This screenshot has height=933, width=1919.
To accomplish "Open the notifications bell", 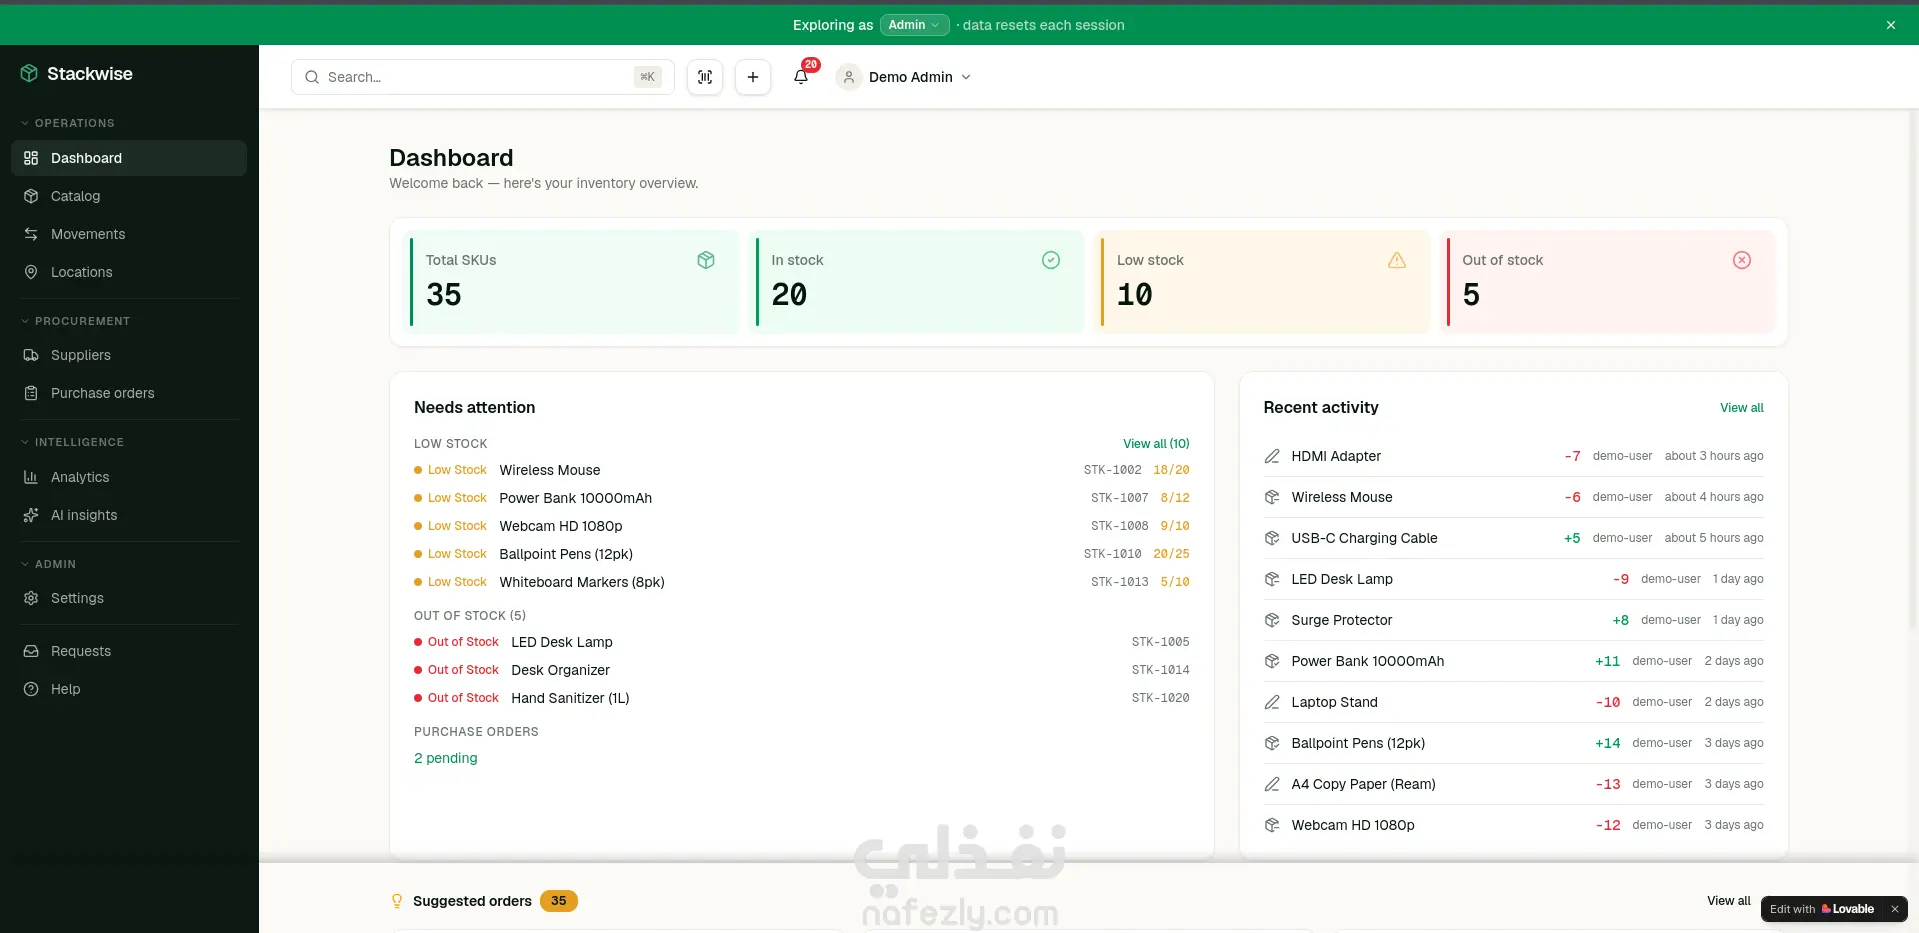I will tap(801, 77).
